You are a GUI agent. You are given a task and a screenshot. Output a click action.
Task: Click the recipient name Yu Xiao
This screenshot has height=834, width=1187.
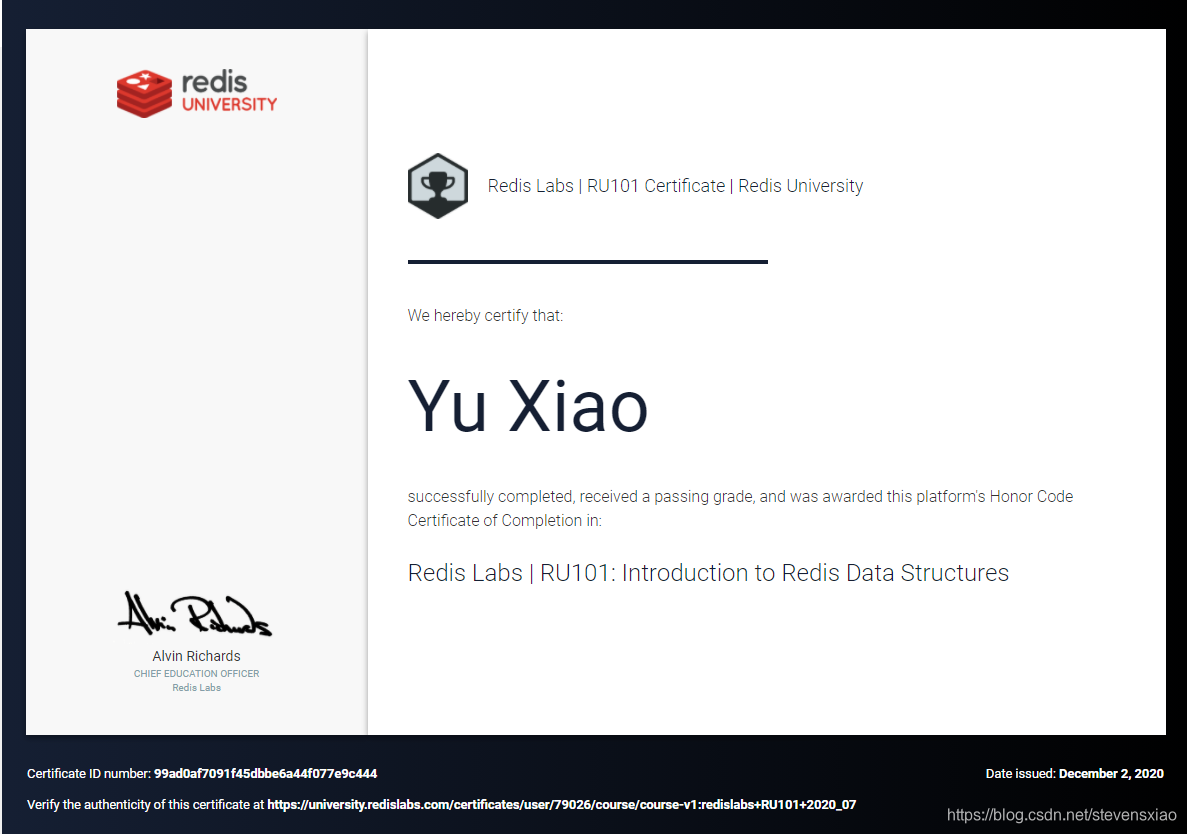click(x=527, y=407)
